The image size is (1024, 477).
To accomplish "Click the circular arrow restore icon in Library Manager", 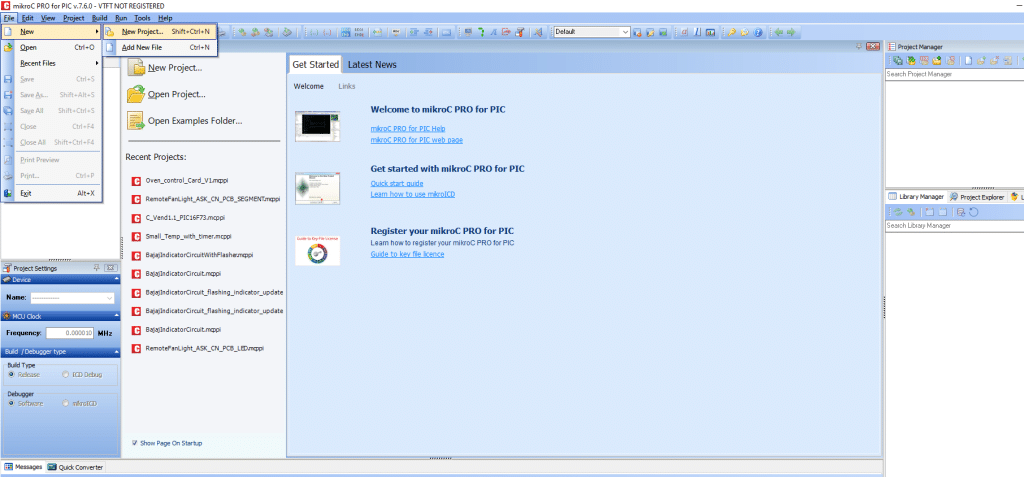I will (x=974, y=212).
